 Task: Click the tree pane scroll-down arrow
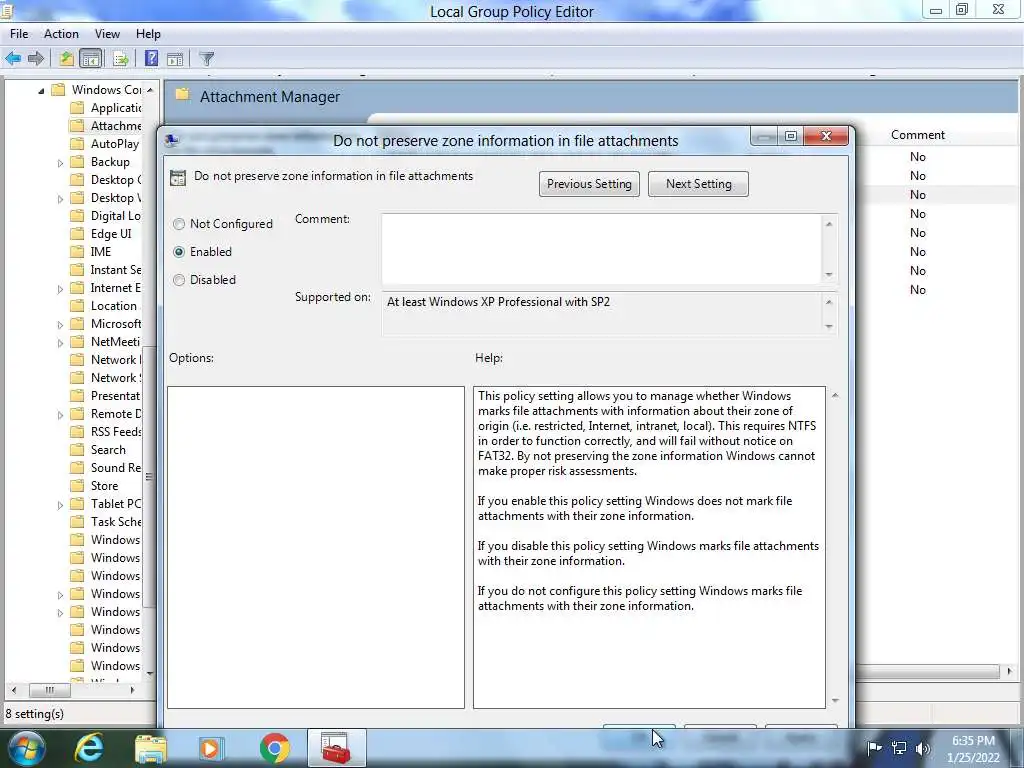pos(150,673)
